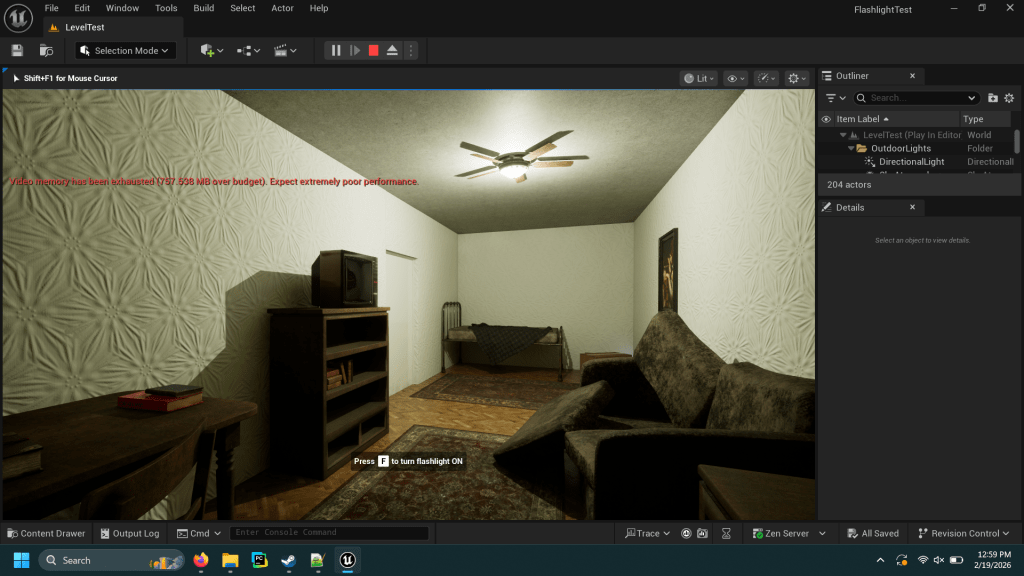This screenshot has height=576, width=1024.
Task: Open the Lit view mode dropdown
Action: pos(699,78)
